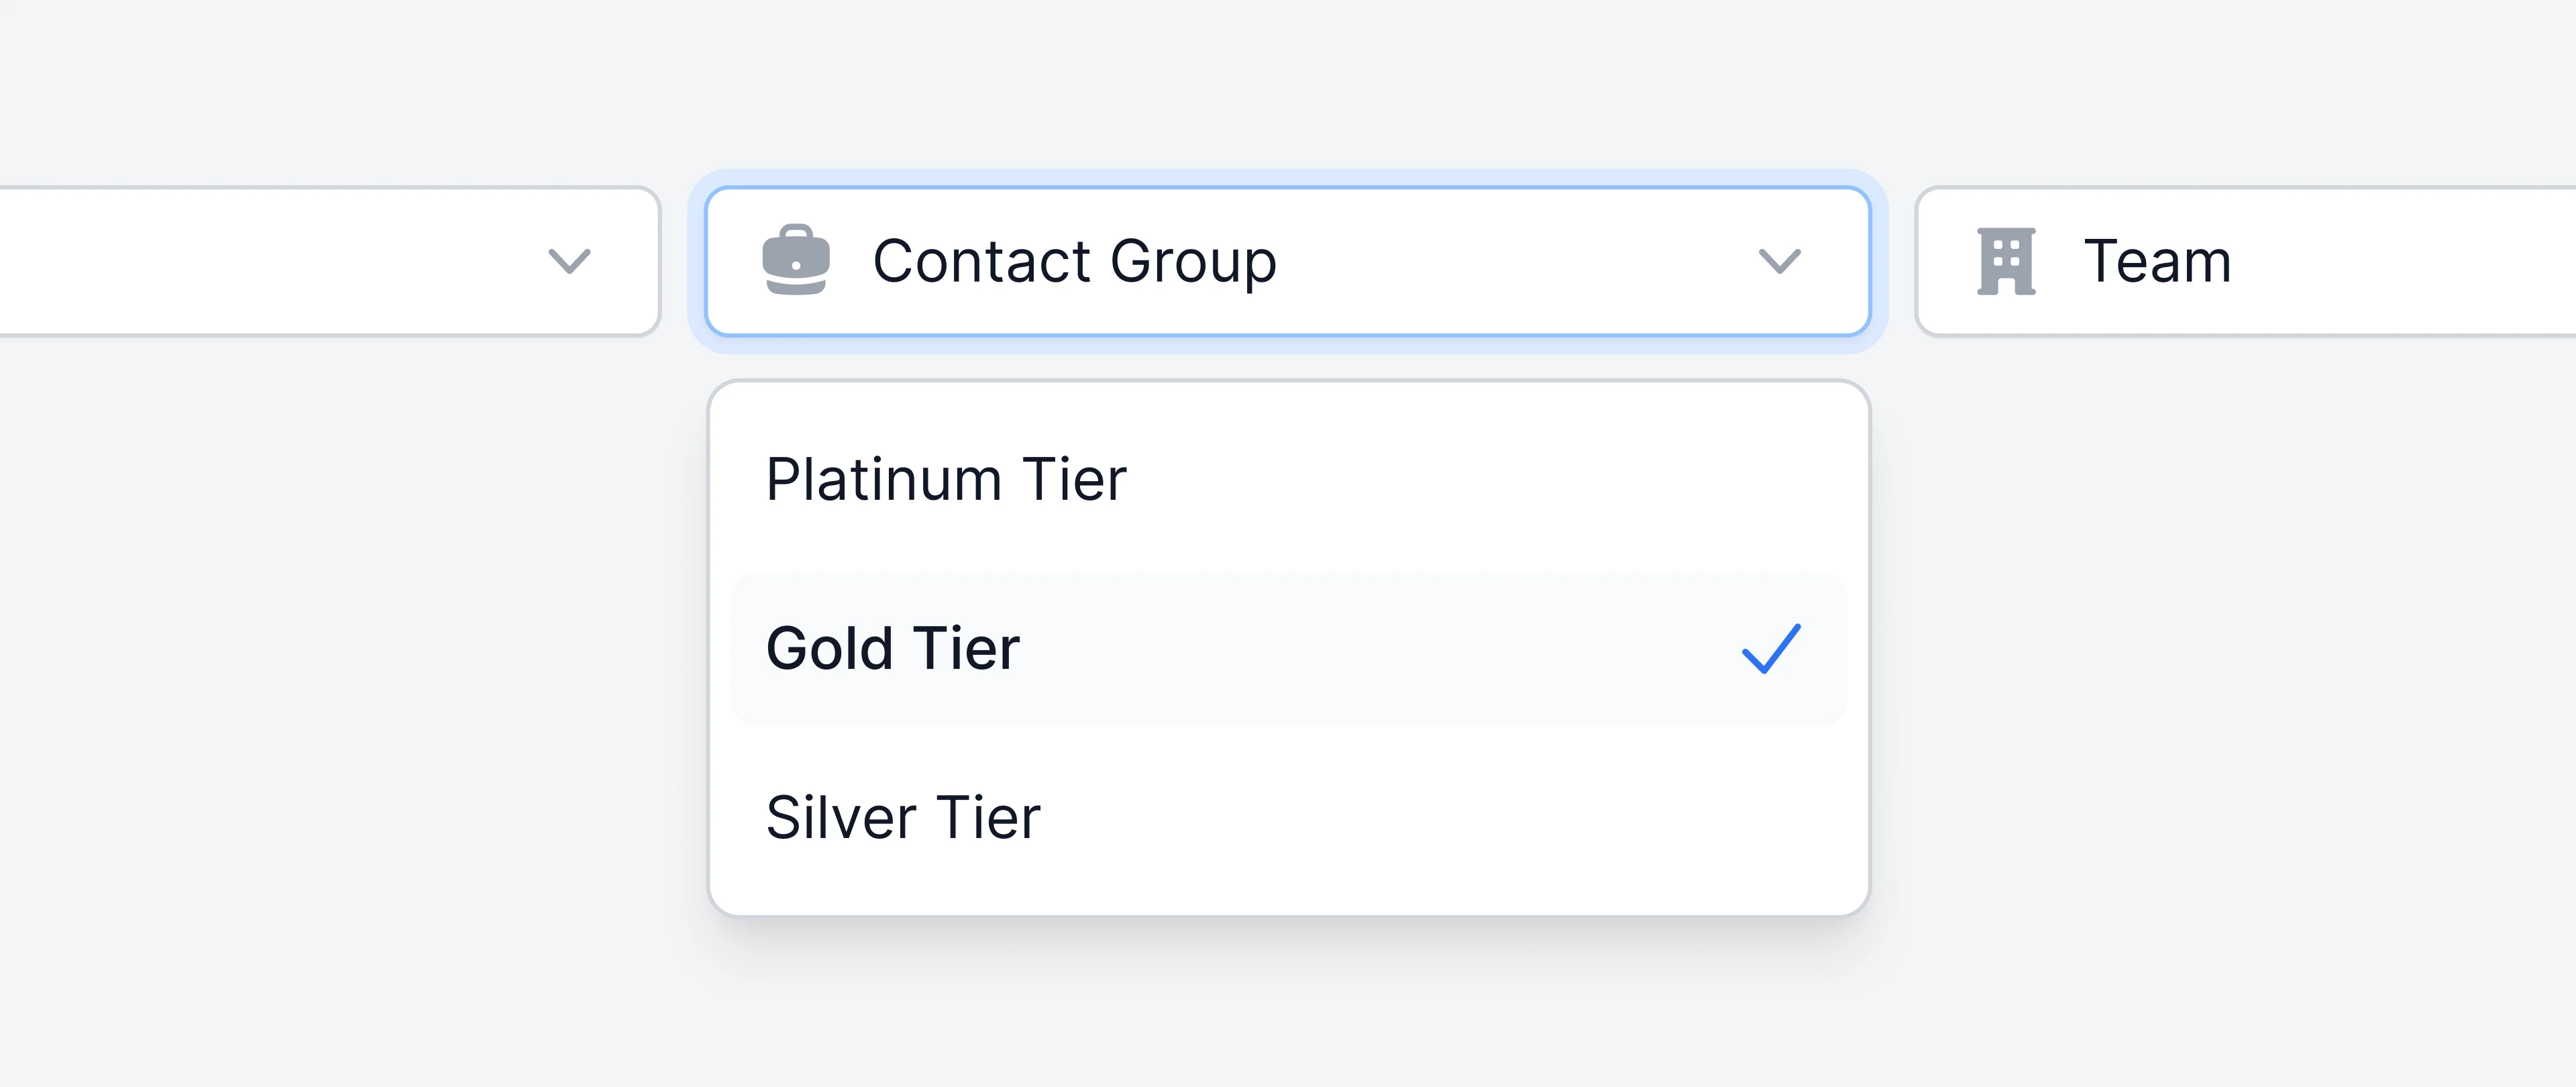Deselect the checked Gold Tier option

1289,648
